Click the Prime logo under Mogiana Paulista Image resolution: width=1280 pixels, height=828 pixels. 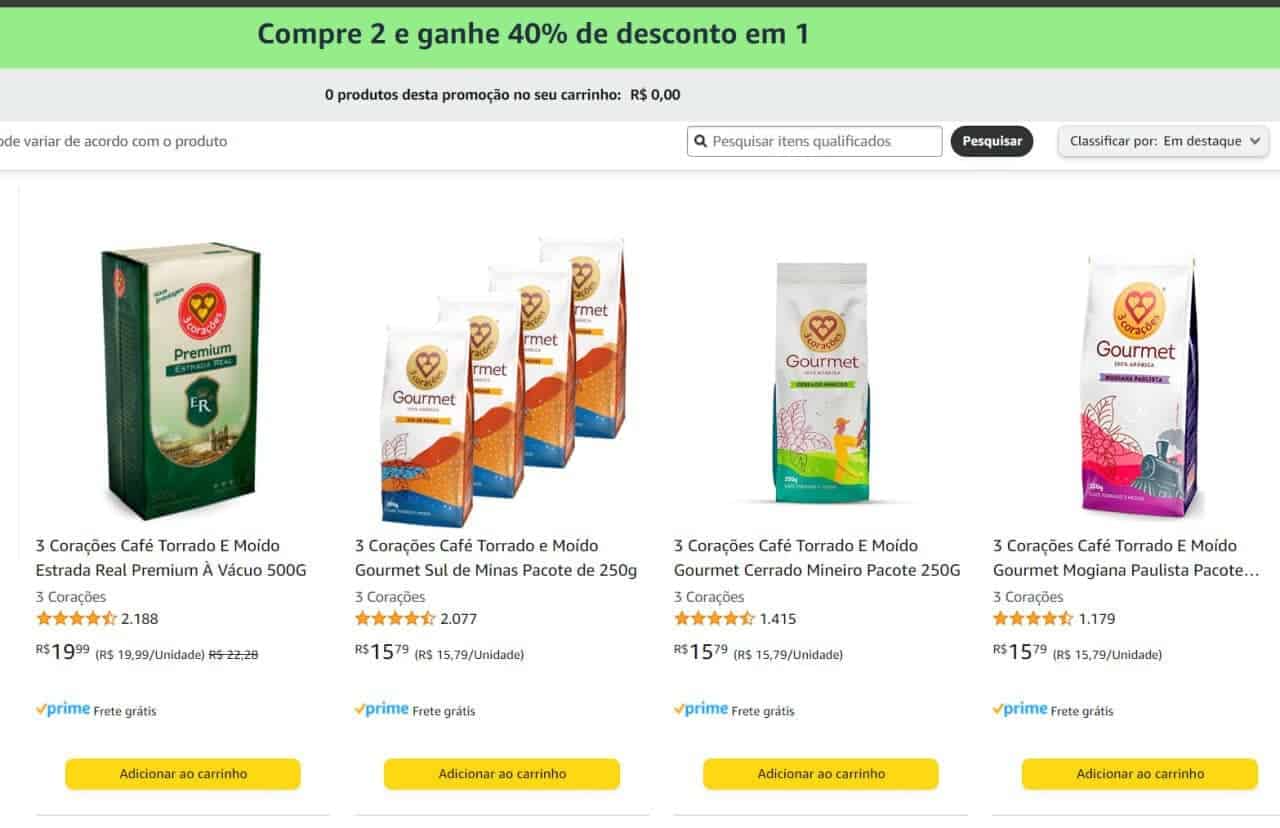tap(1019, 709)
